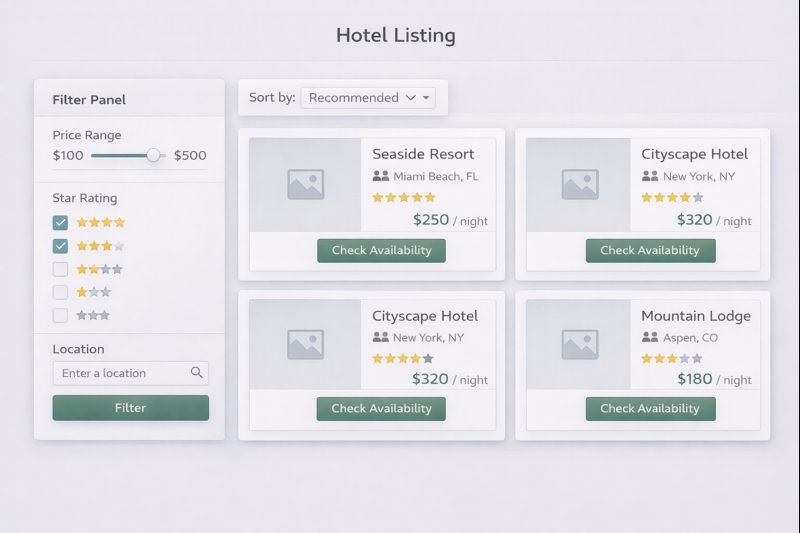Check the one gold star rating checkbox
This screenshot has width=800, height=533.
60,292
